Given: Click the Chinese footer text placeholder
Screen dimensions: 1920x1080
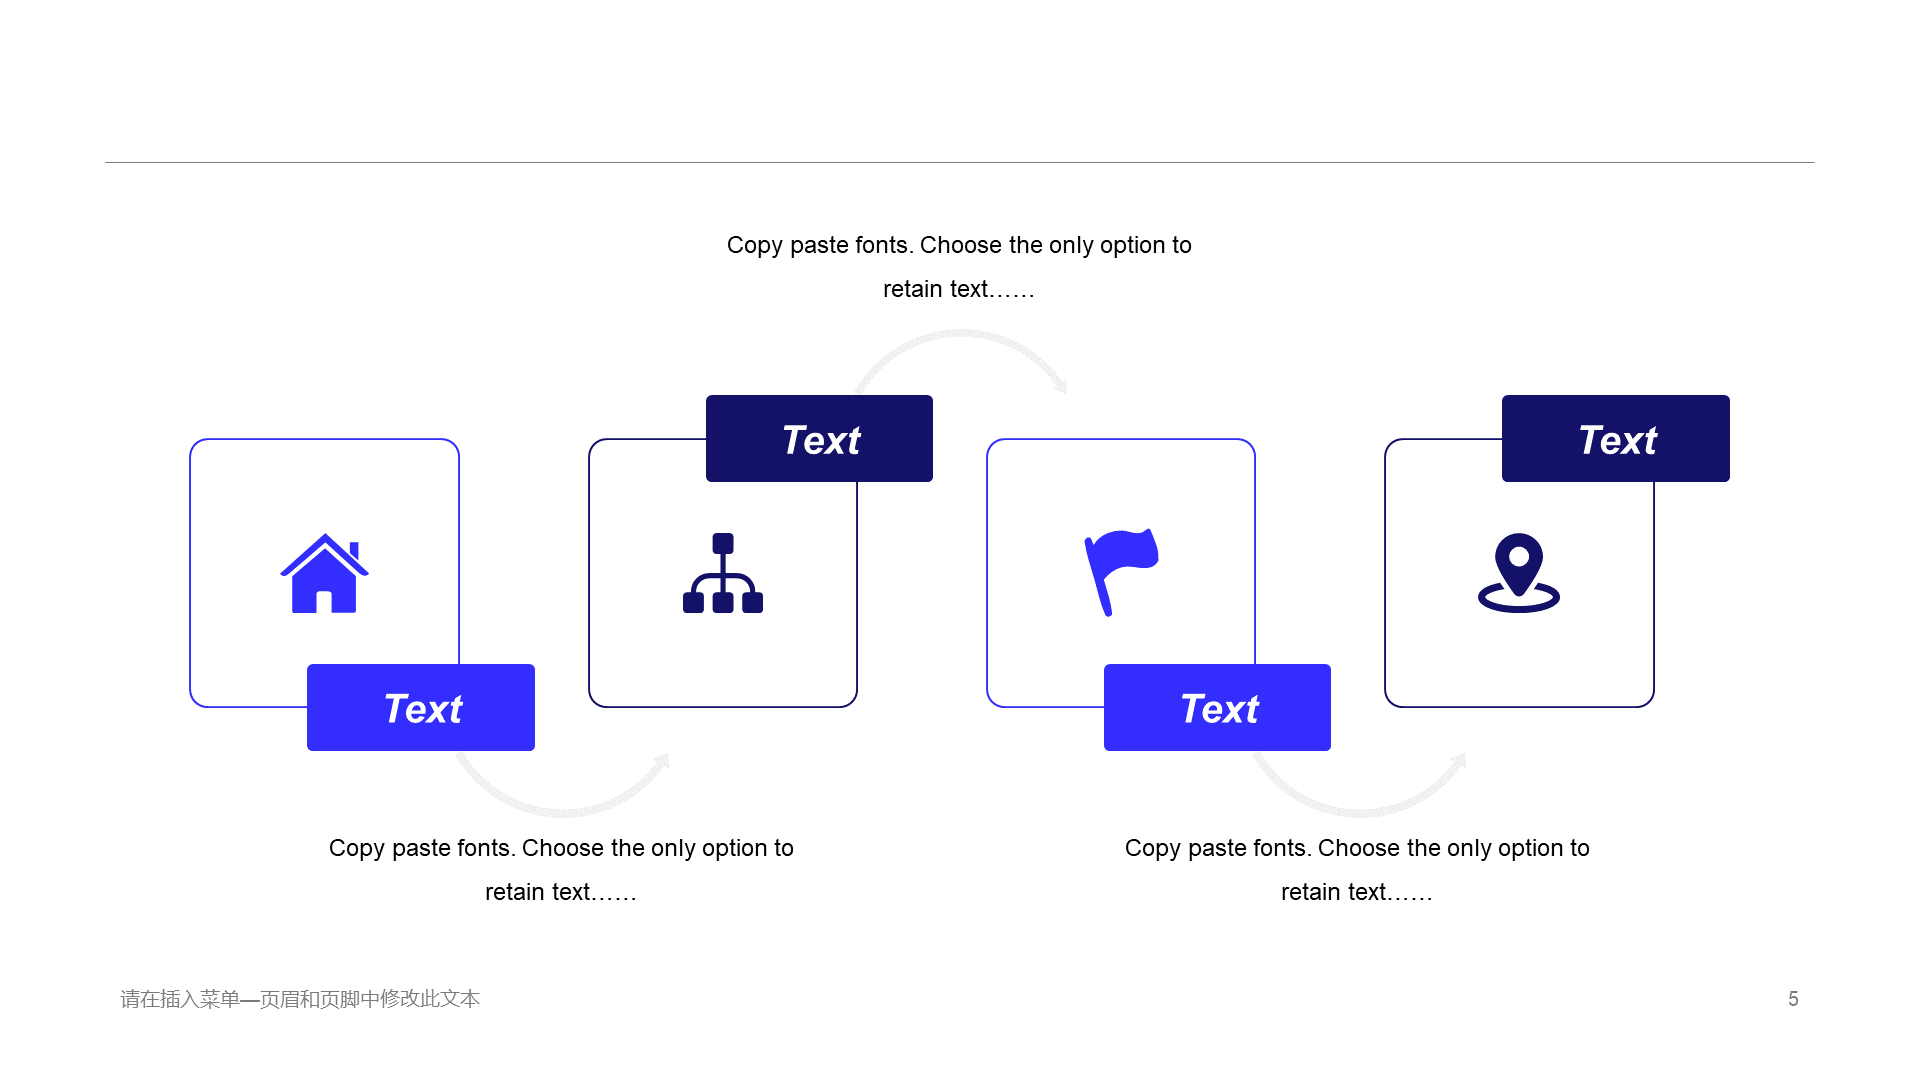Looking at the screenshot, I should point(300,999).
